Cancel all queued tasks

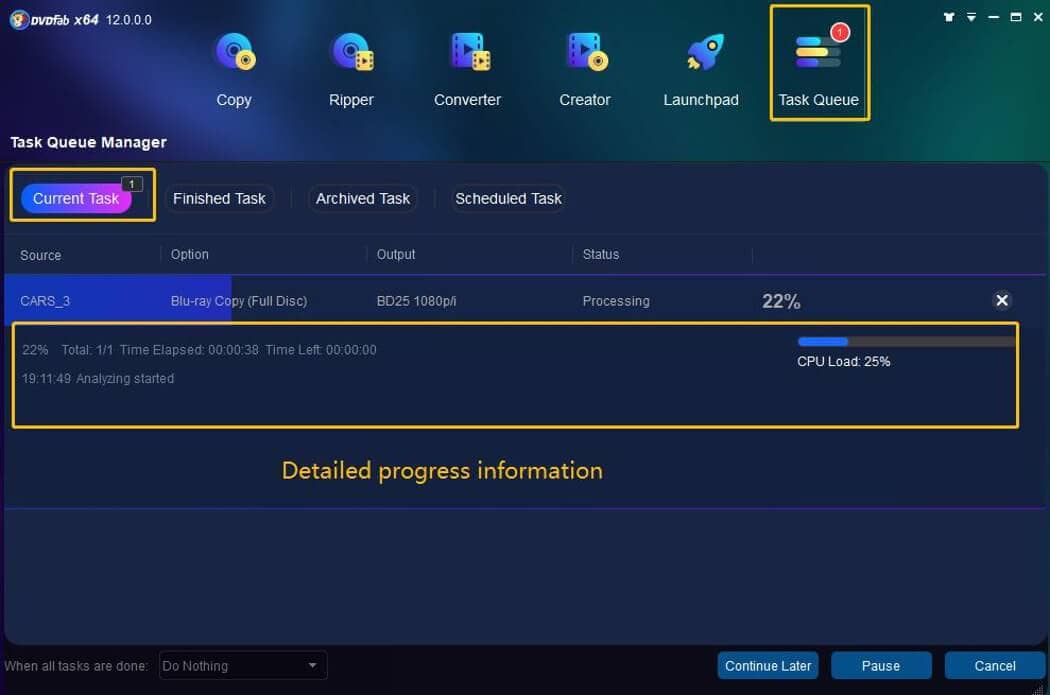coord(994,665)
